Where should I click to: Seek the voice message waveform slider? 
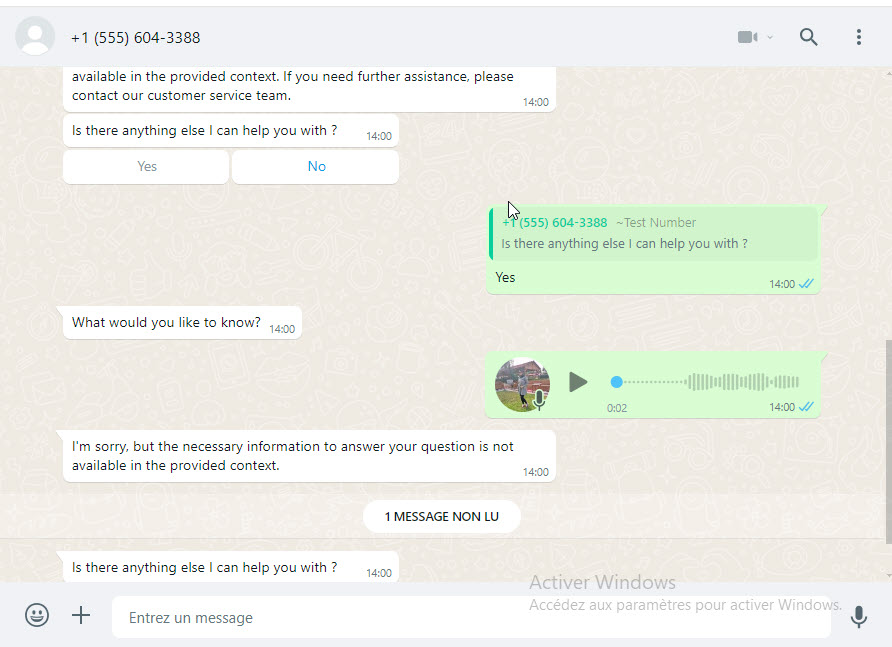[705, 382]
